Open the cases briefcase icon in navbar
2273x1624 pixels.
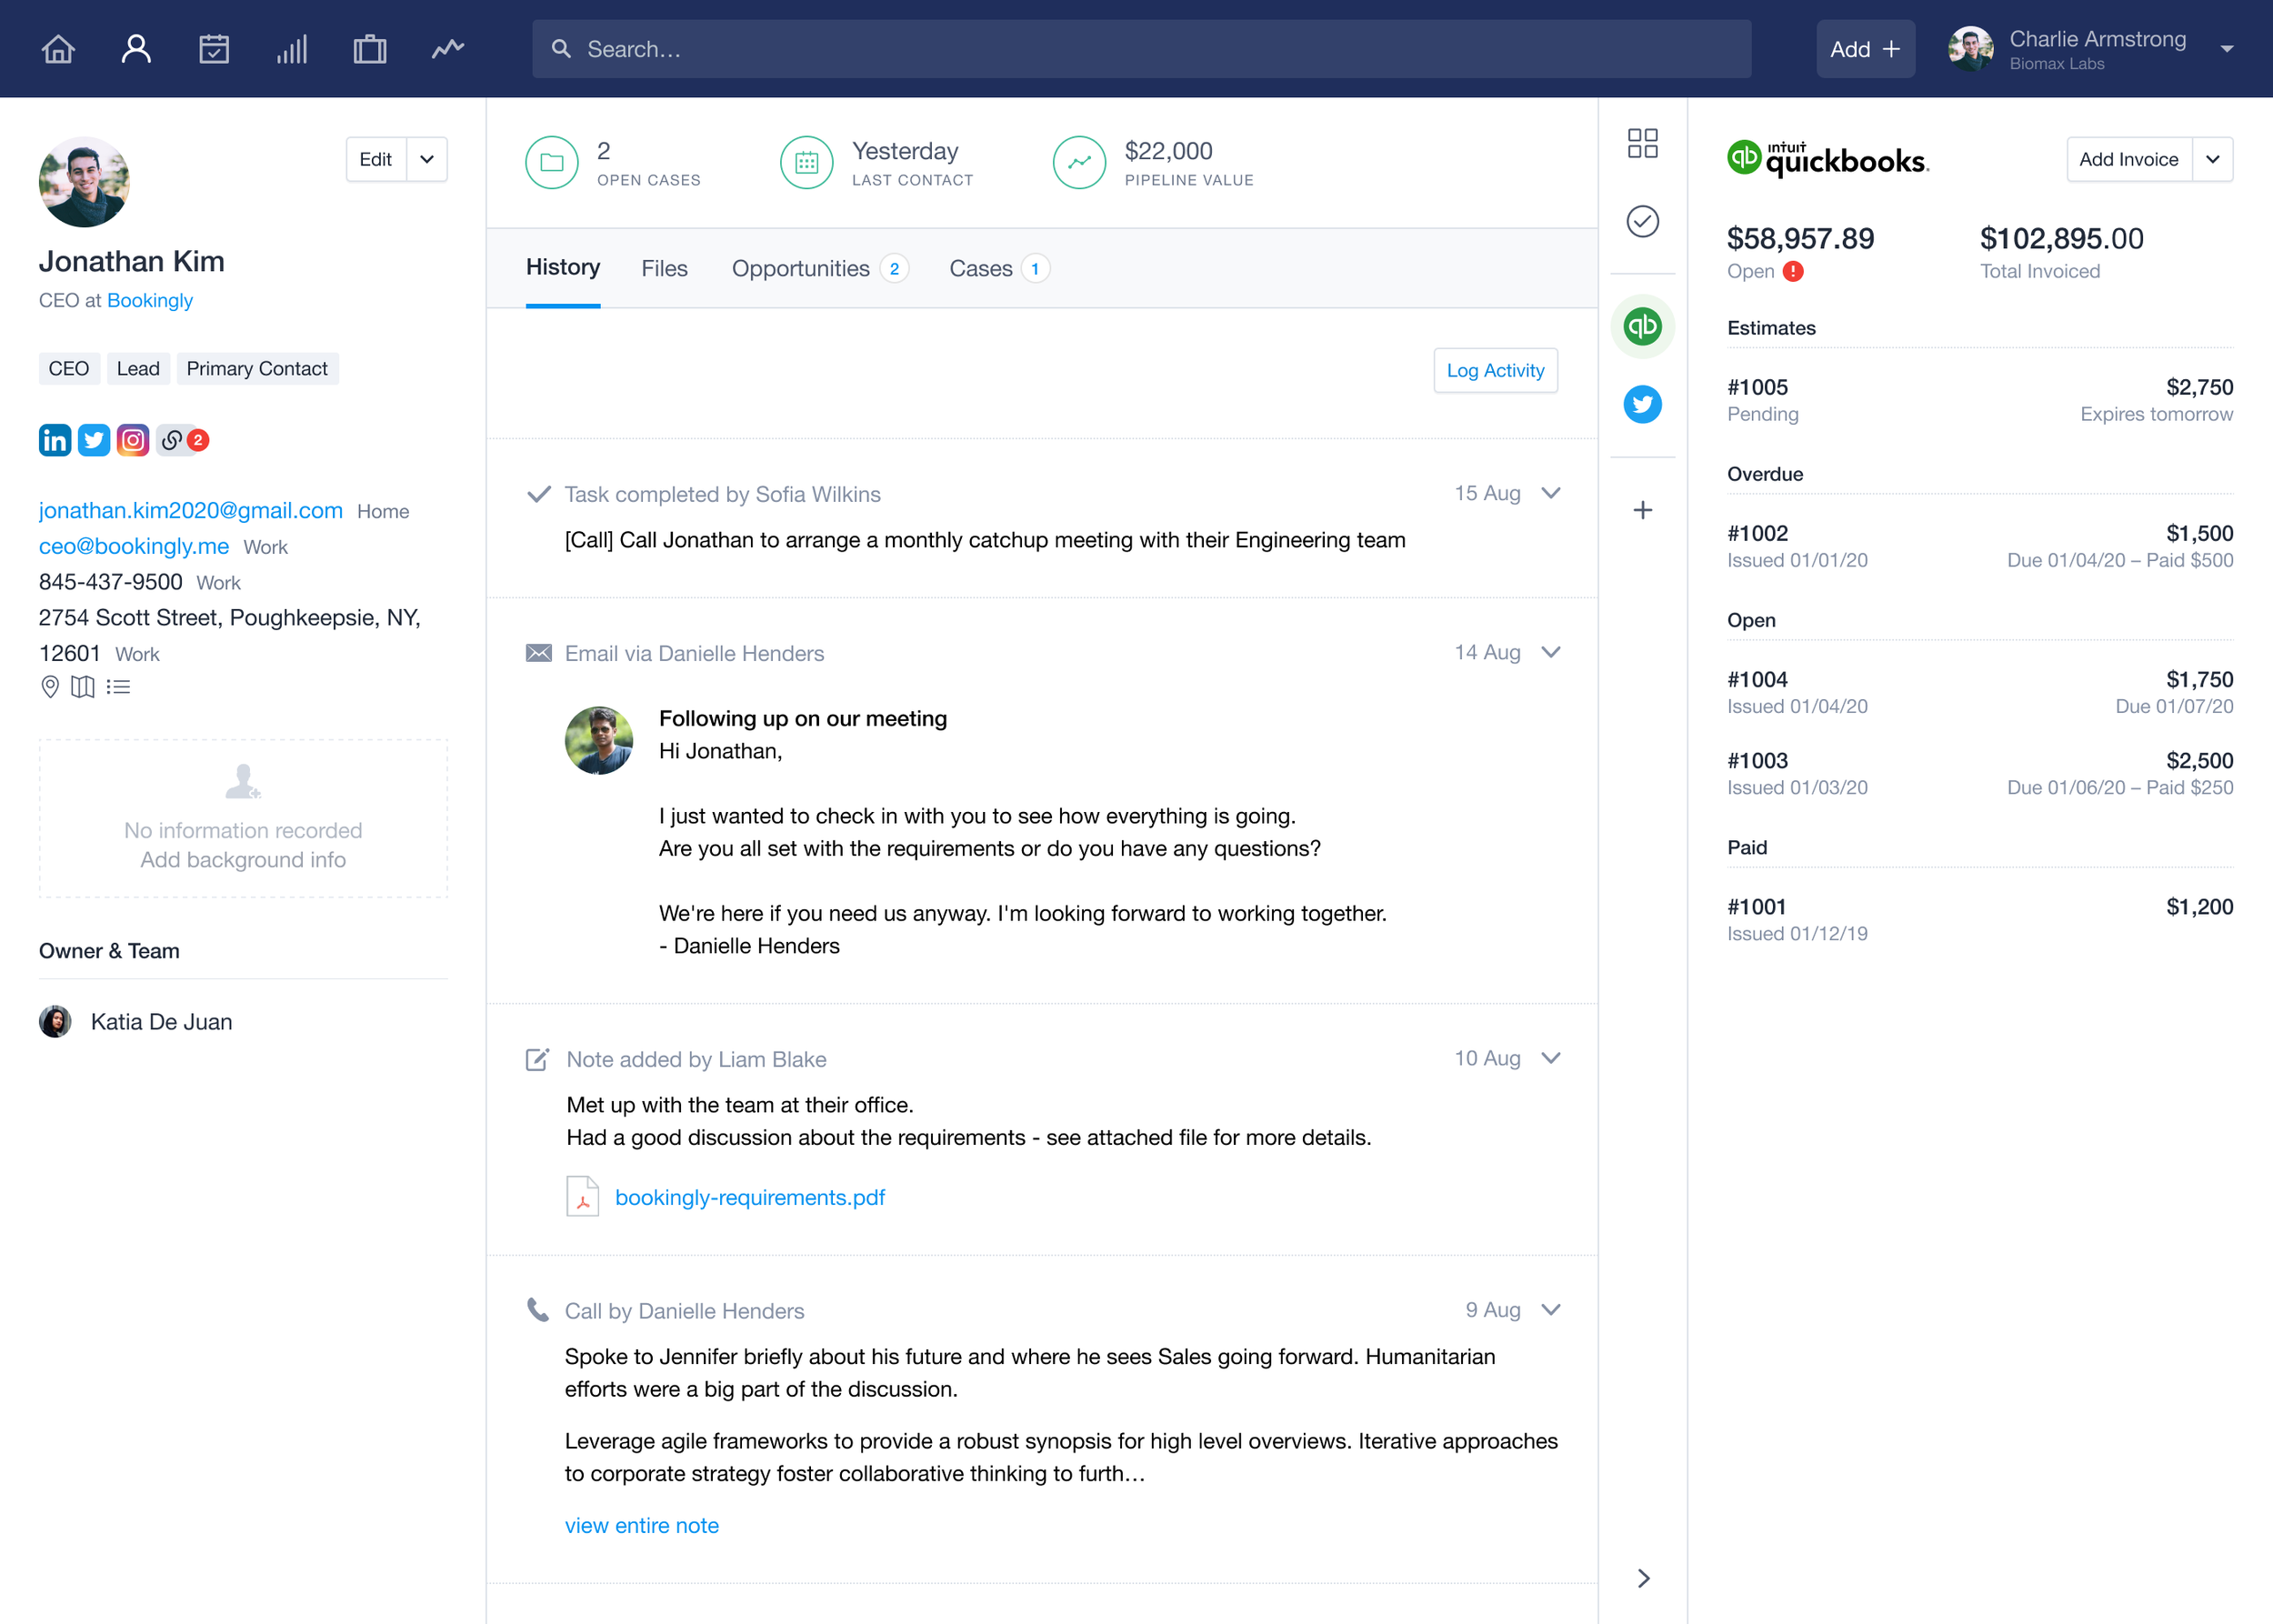tap(370, 49)
